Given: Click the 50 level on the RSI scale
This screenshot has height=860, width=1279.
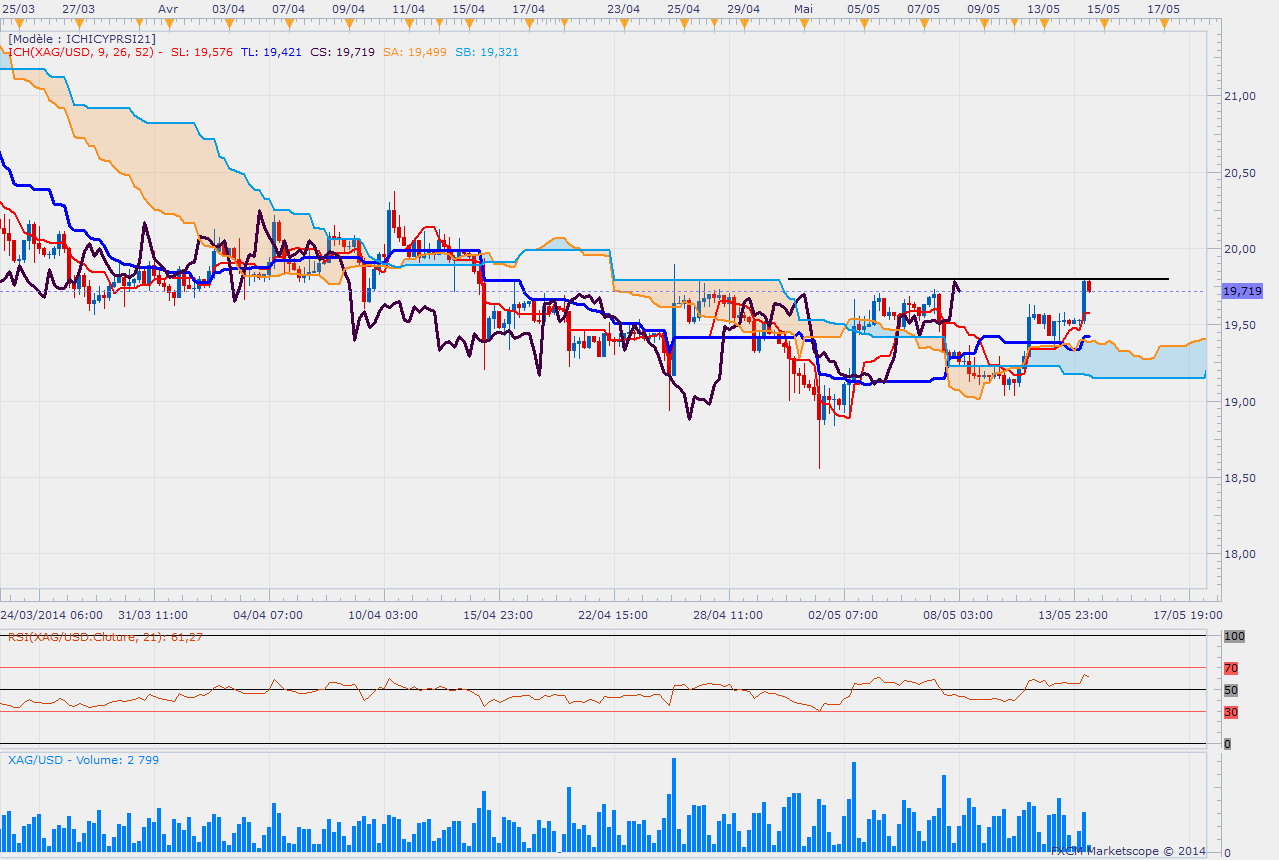Looking at the screenshot, I should [1231, 690].
